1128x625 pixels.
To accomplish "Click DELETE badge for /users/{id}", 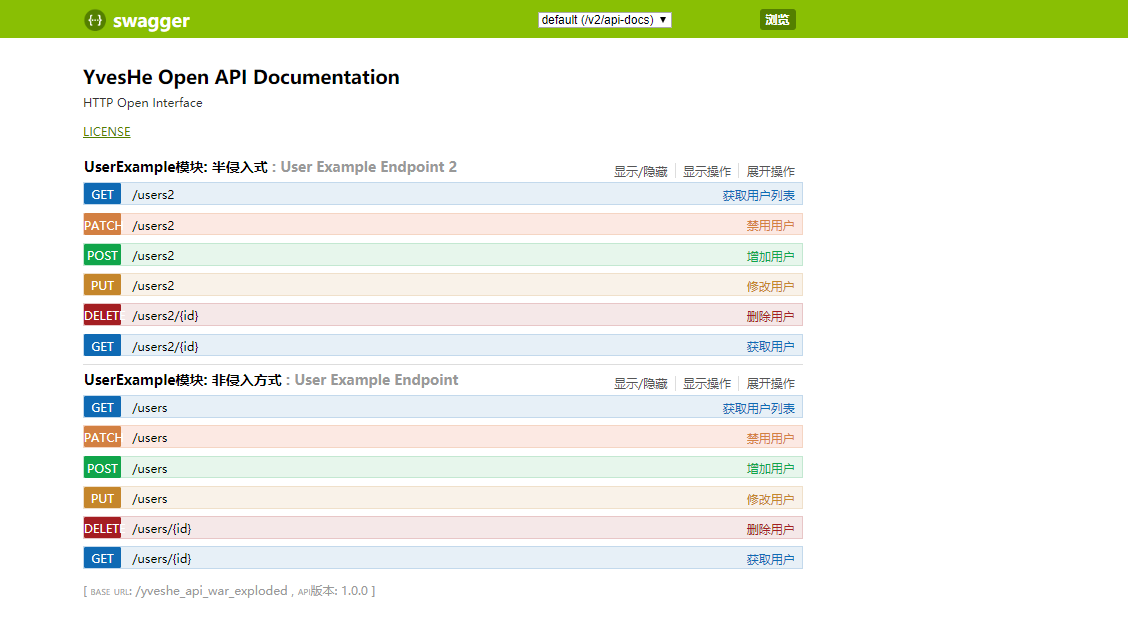I will click(102, 529).
